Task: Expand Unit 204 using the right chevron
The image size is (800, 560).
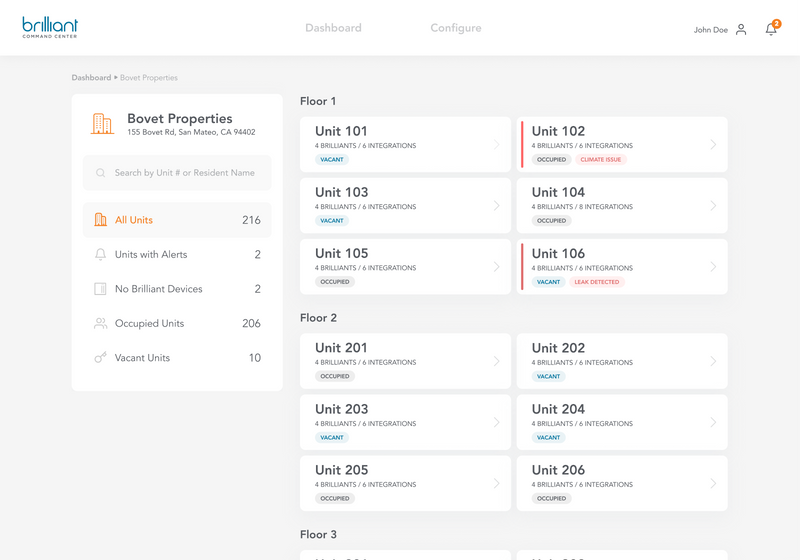Action: [713, 423]
